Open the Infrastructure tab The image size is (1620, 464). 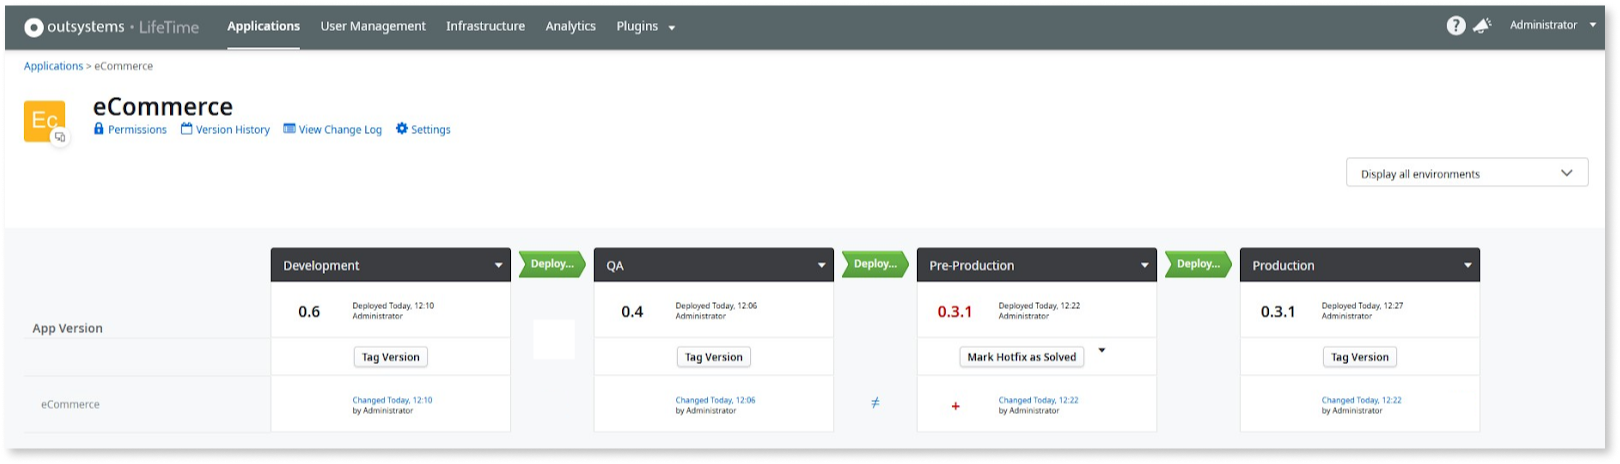485,26
